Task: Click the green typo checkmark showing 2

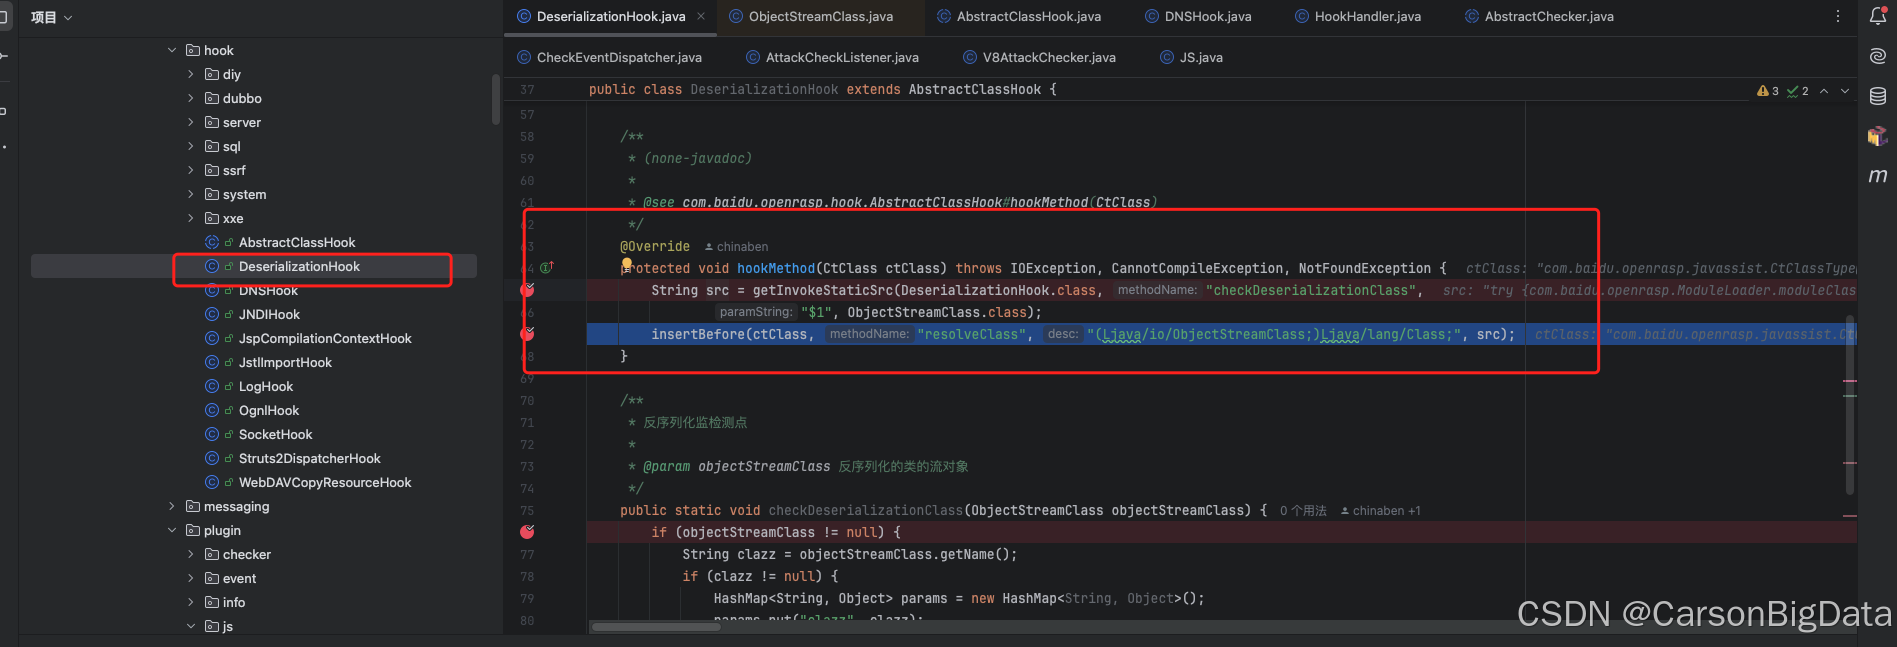Action: click(x=1797, y=91)
